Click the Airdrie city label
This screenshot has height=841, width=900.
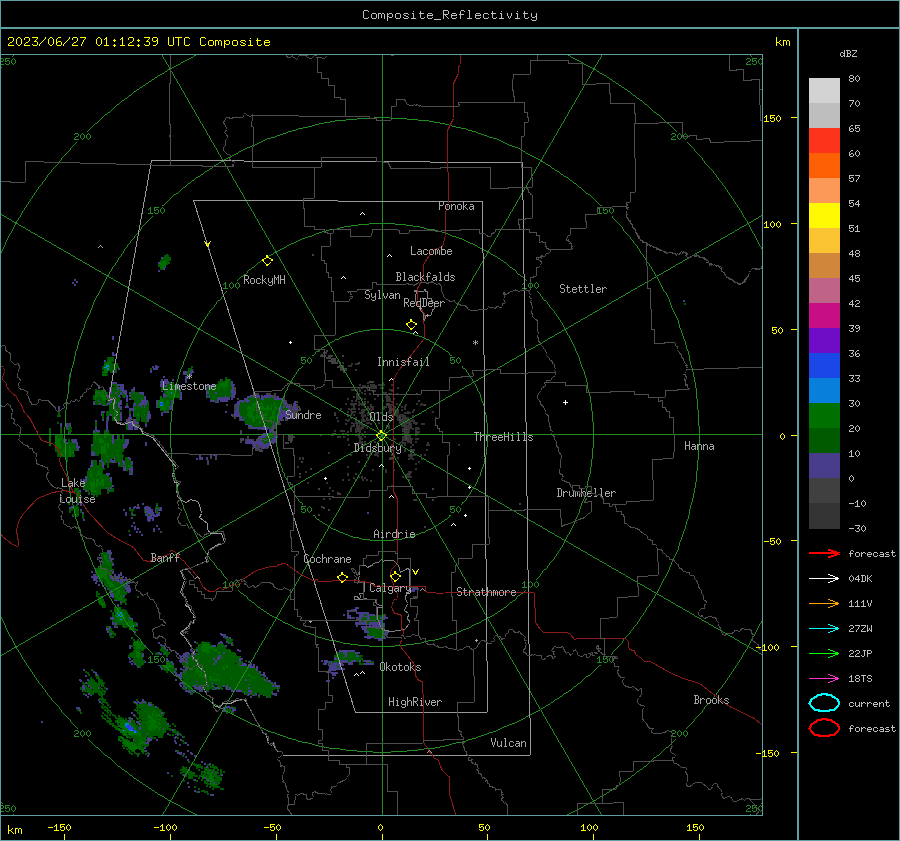click(x=394, y=534)
